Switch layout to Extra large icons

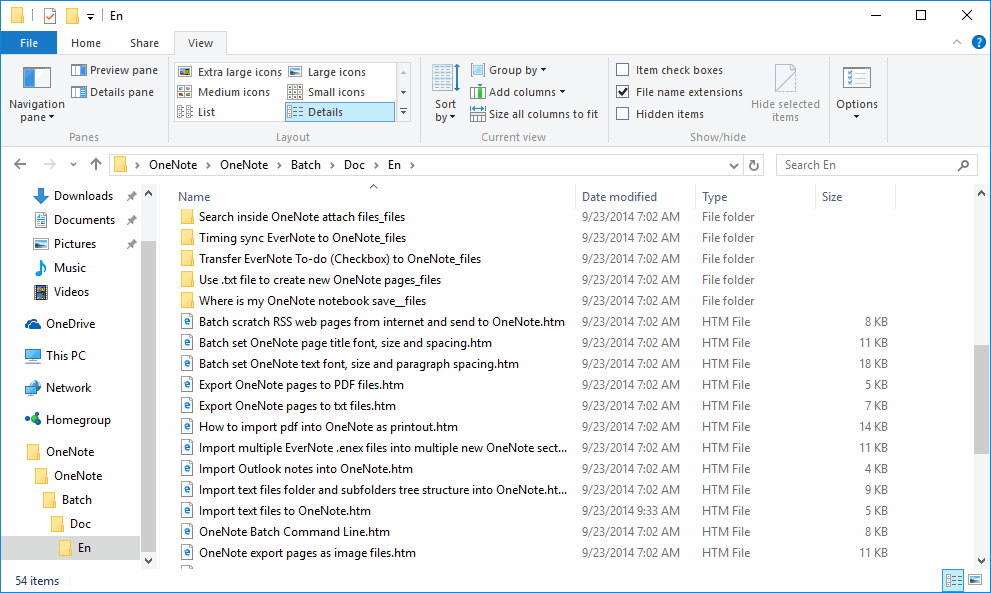coord(229,72)
